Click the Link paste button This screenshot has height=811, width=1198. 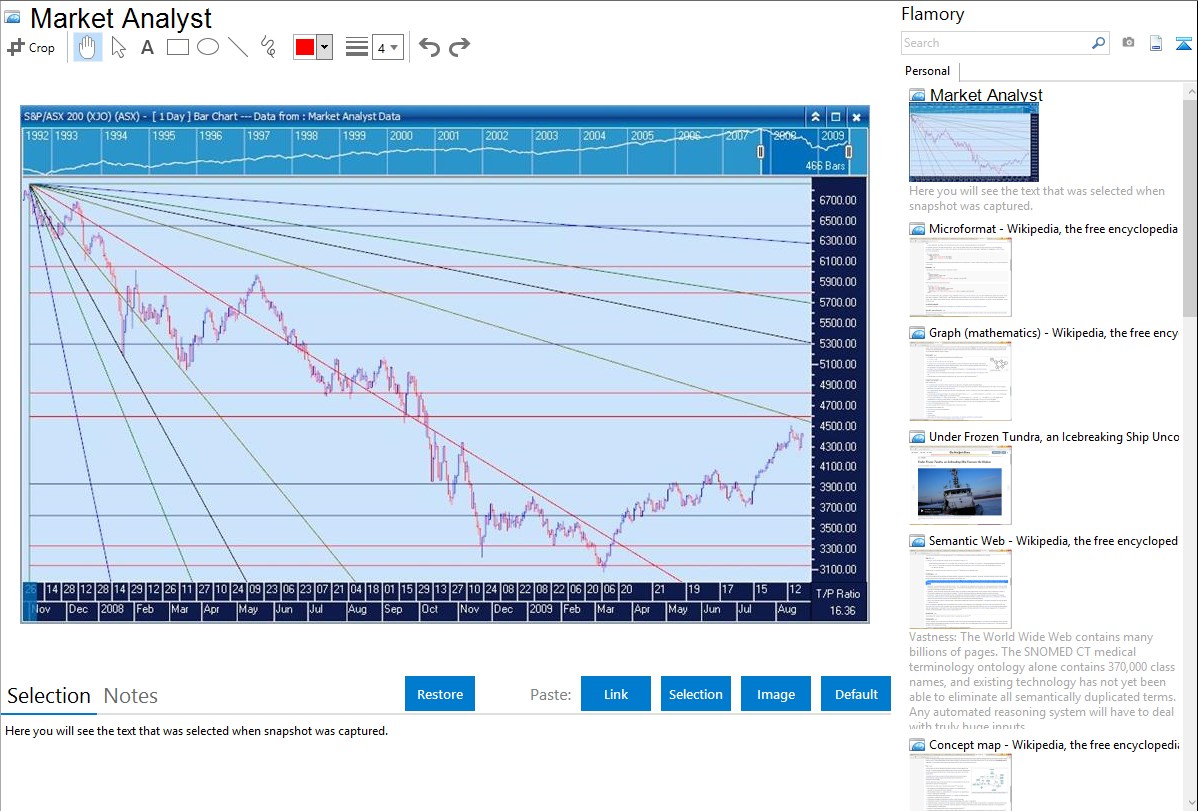coord(616,694)
